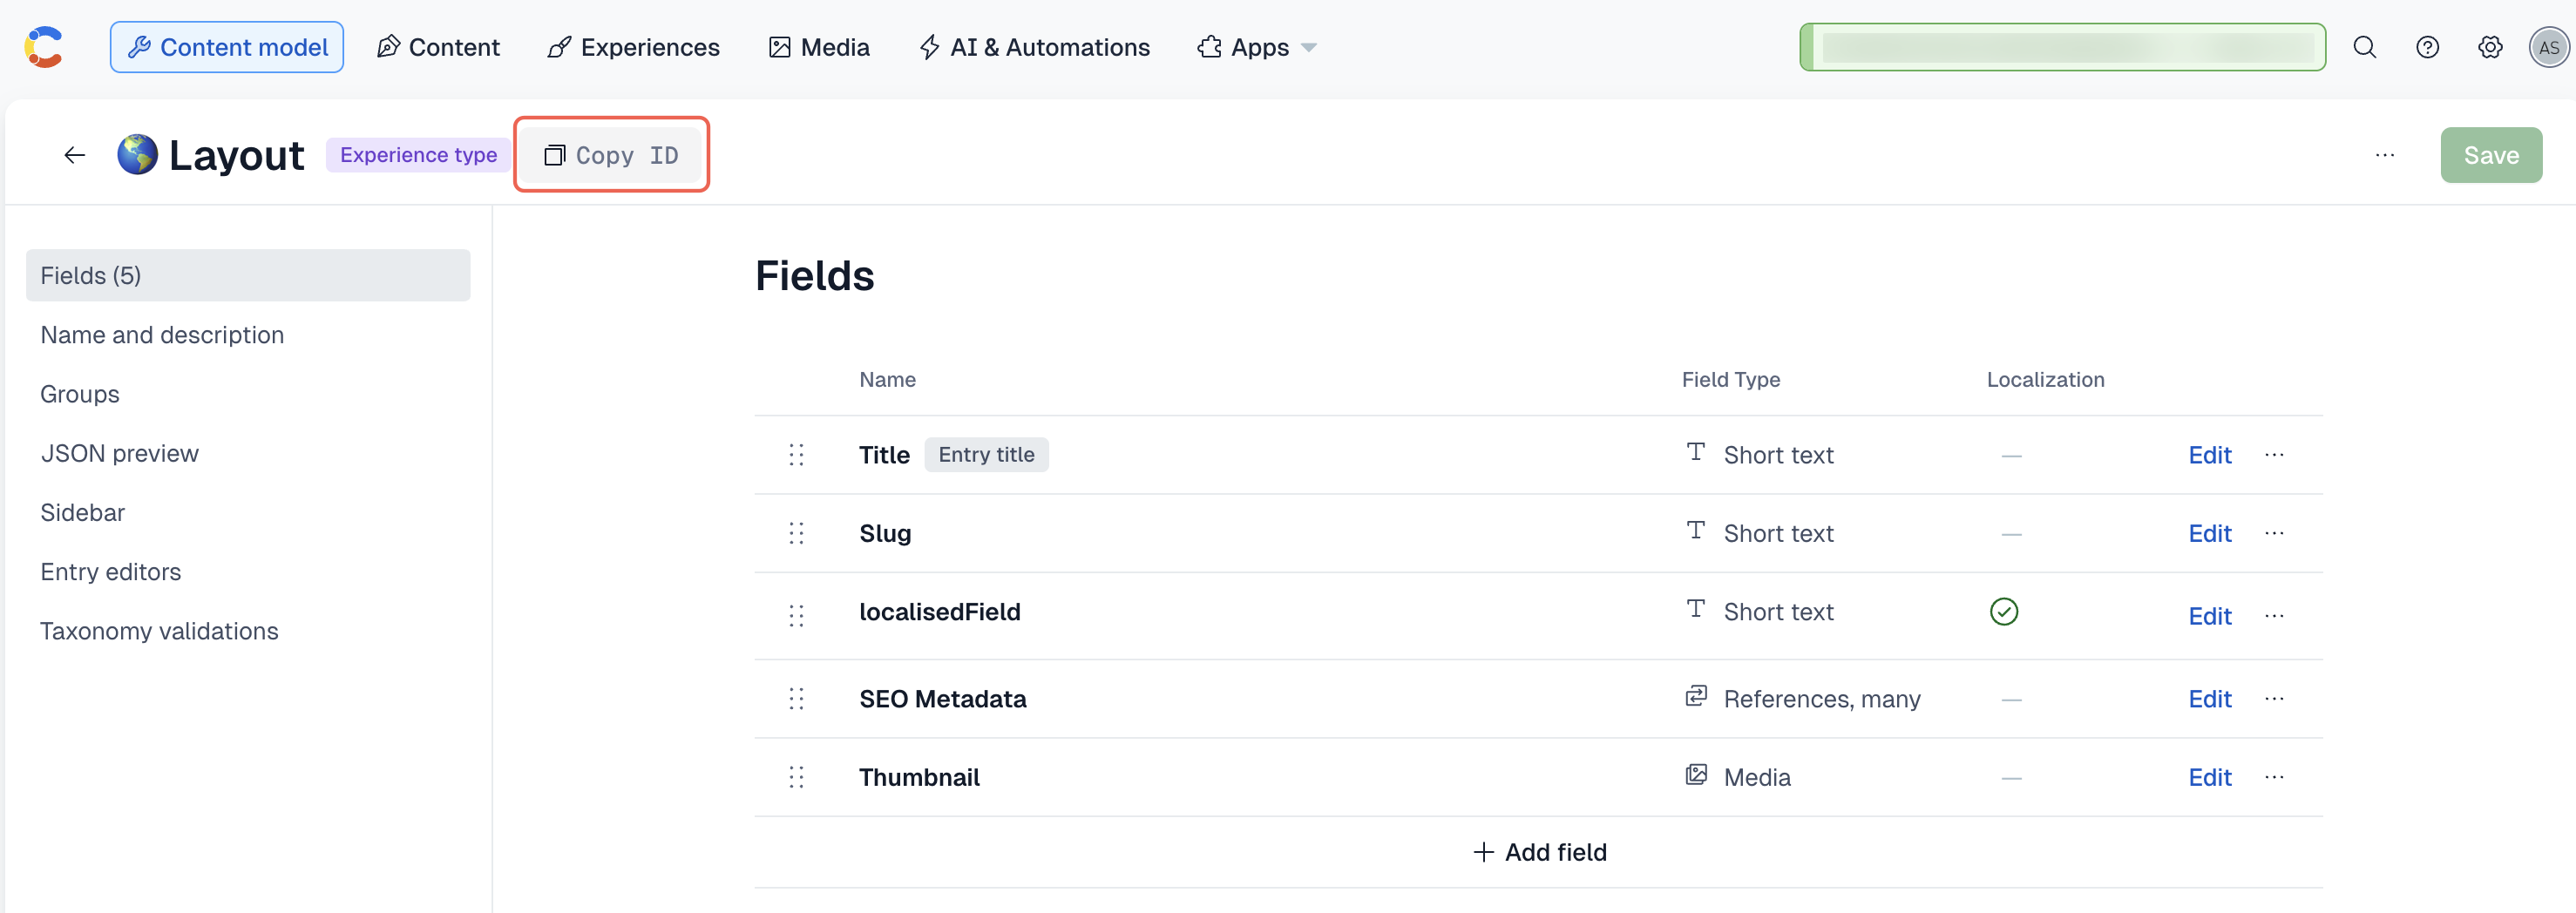Open the overflow menu on SEO Metadata row

coord(2275,699)
